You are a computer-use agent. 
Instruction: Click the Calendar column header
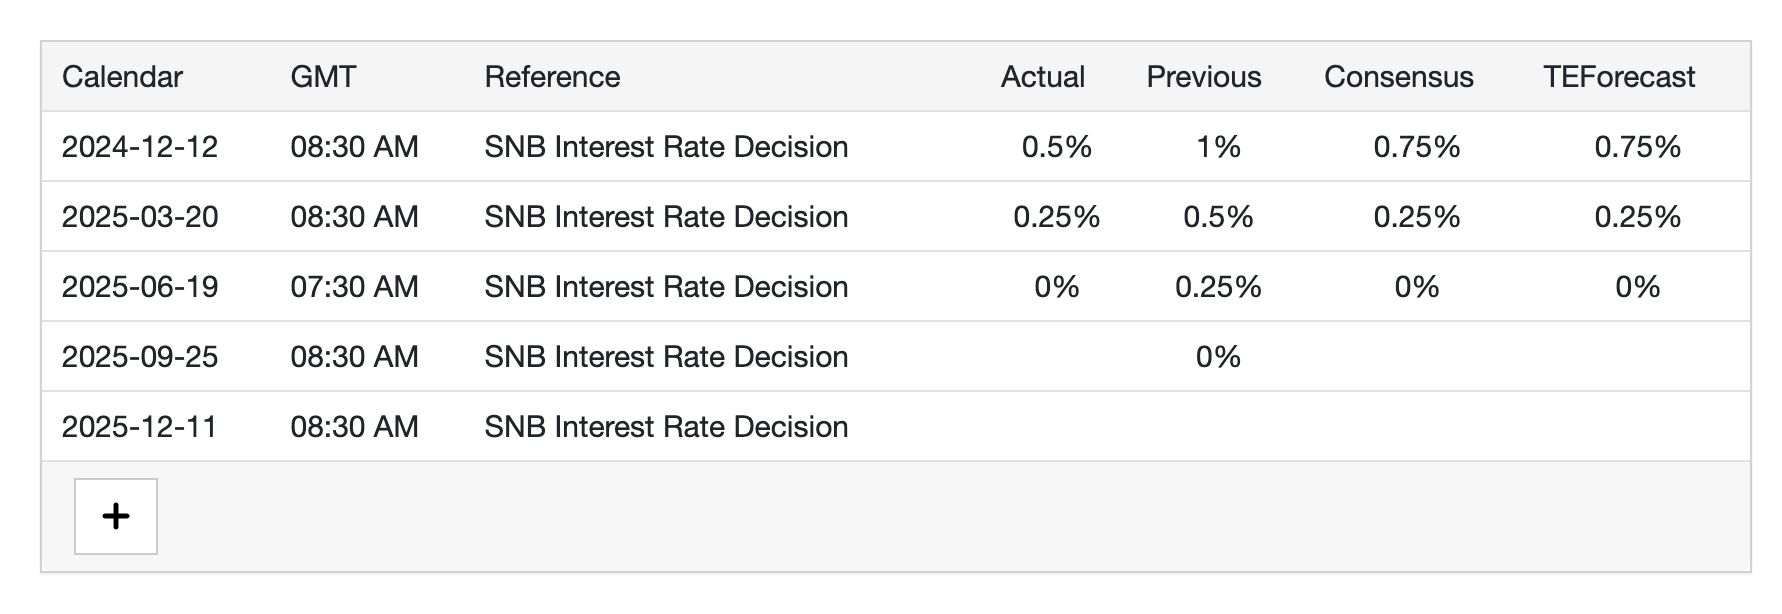point(122,77)
